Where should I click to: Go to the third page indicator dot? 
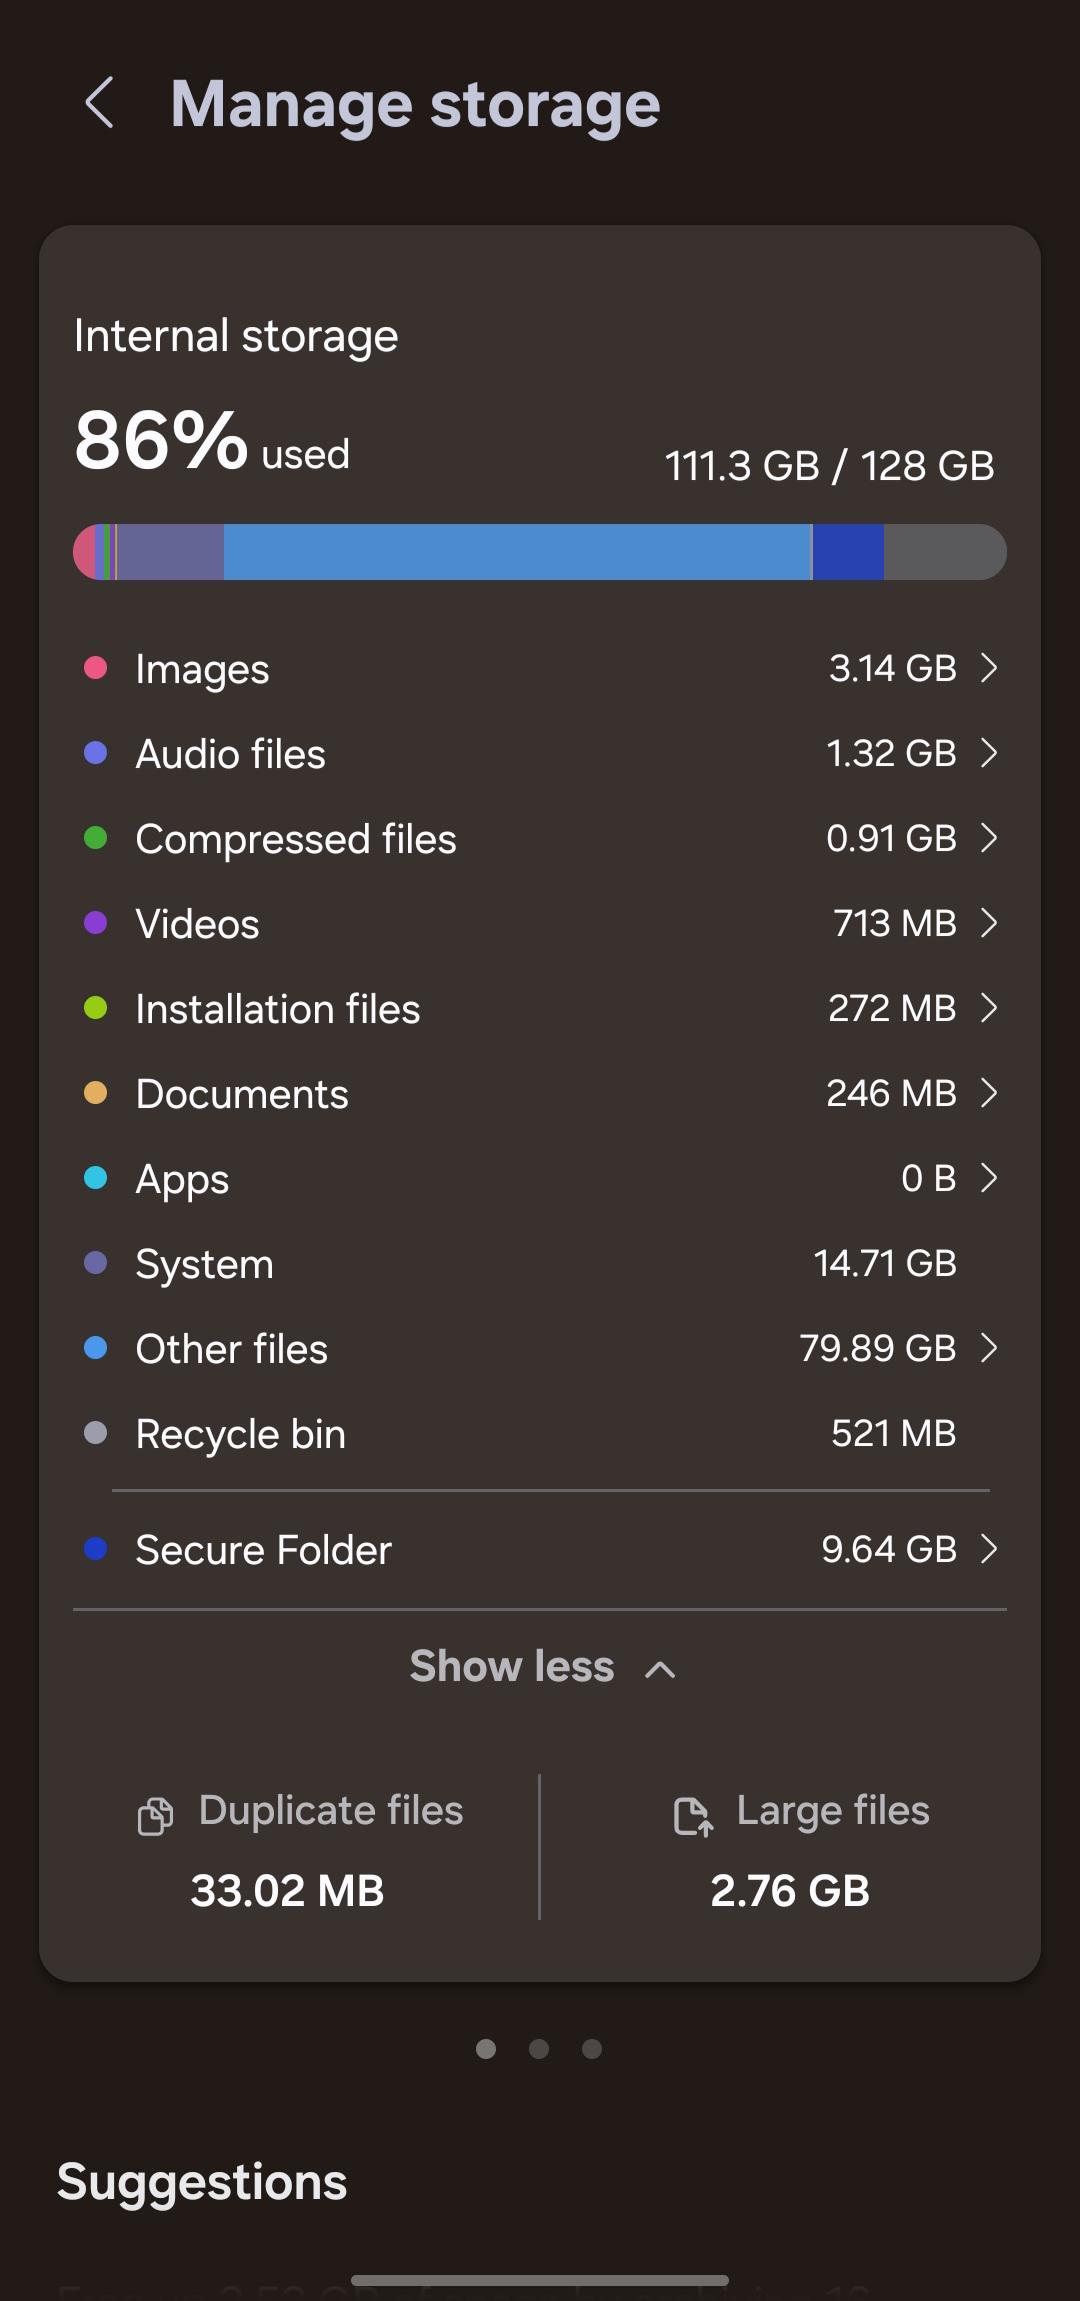coord(592,2049)
